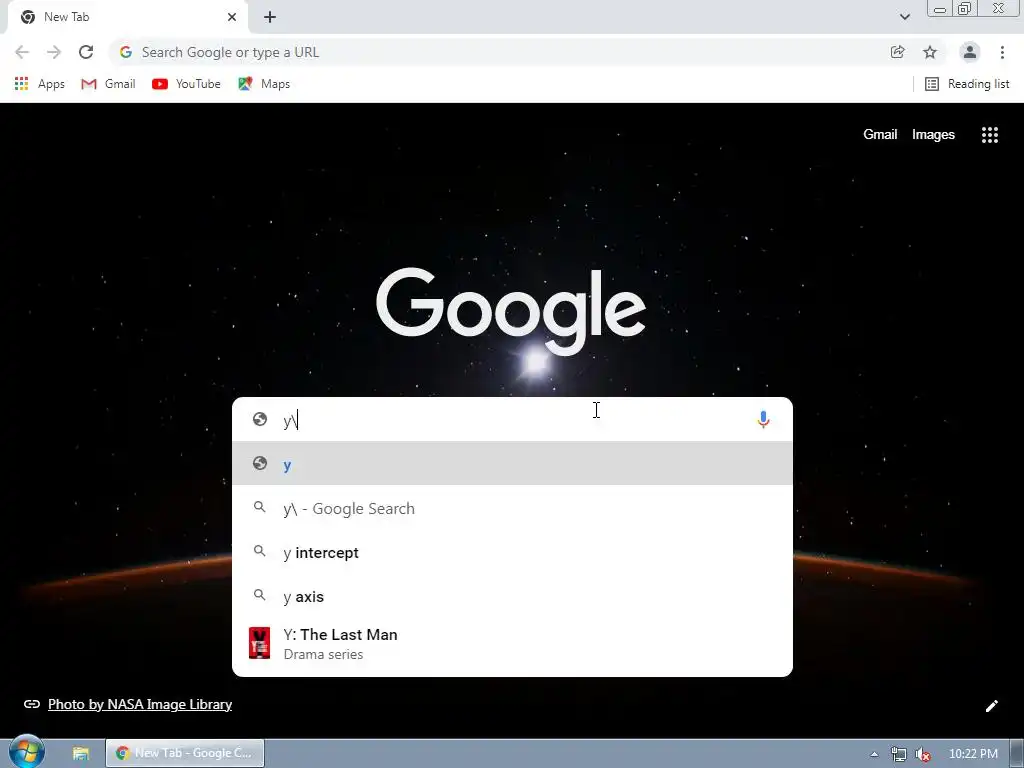Image resolution: width=1024 pixels, height=768 pixels.
Task: Click the Google logo
Action: tap(511, 311)
